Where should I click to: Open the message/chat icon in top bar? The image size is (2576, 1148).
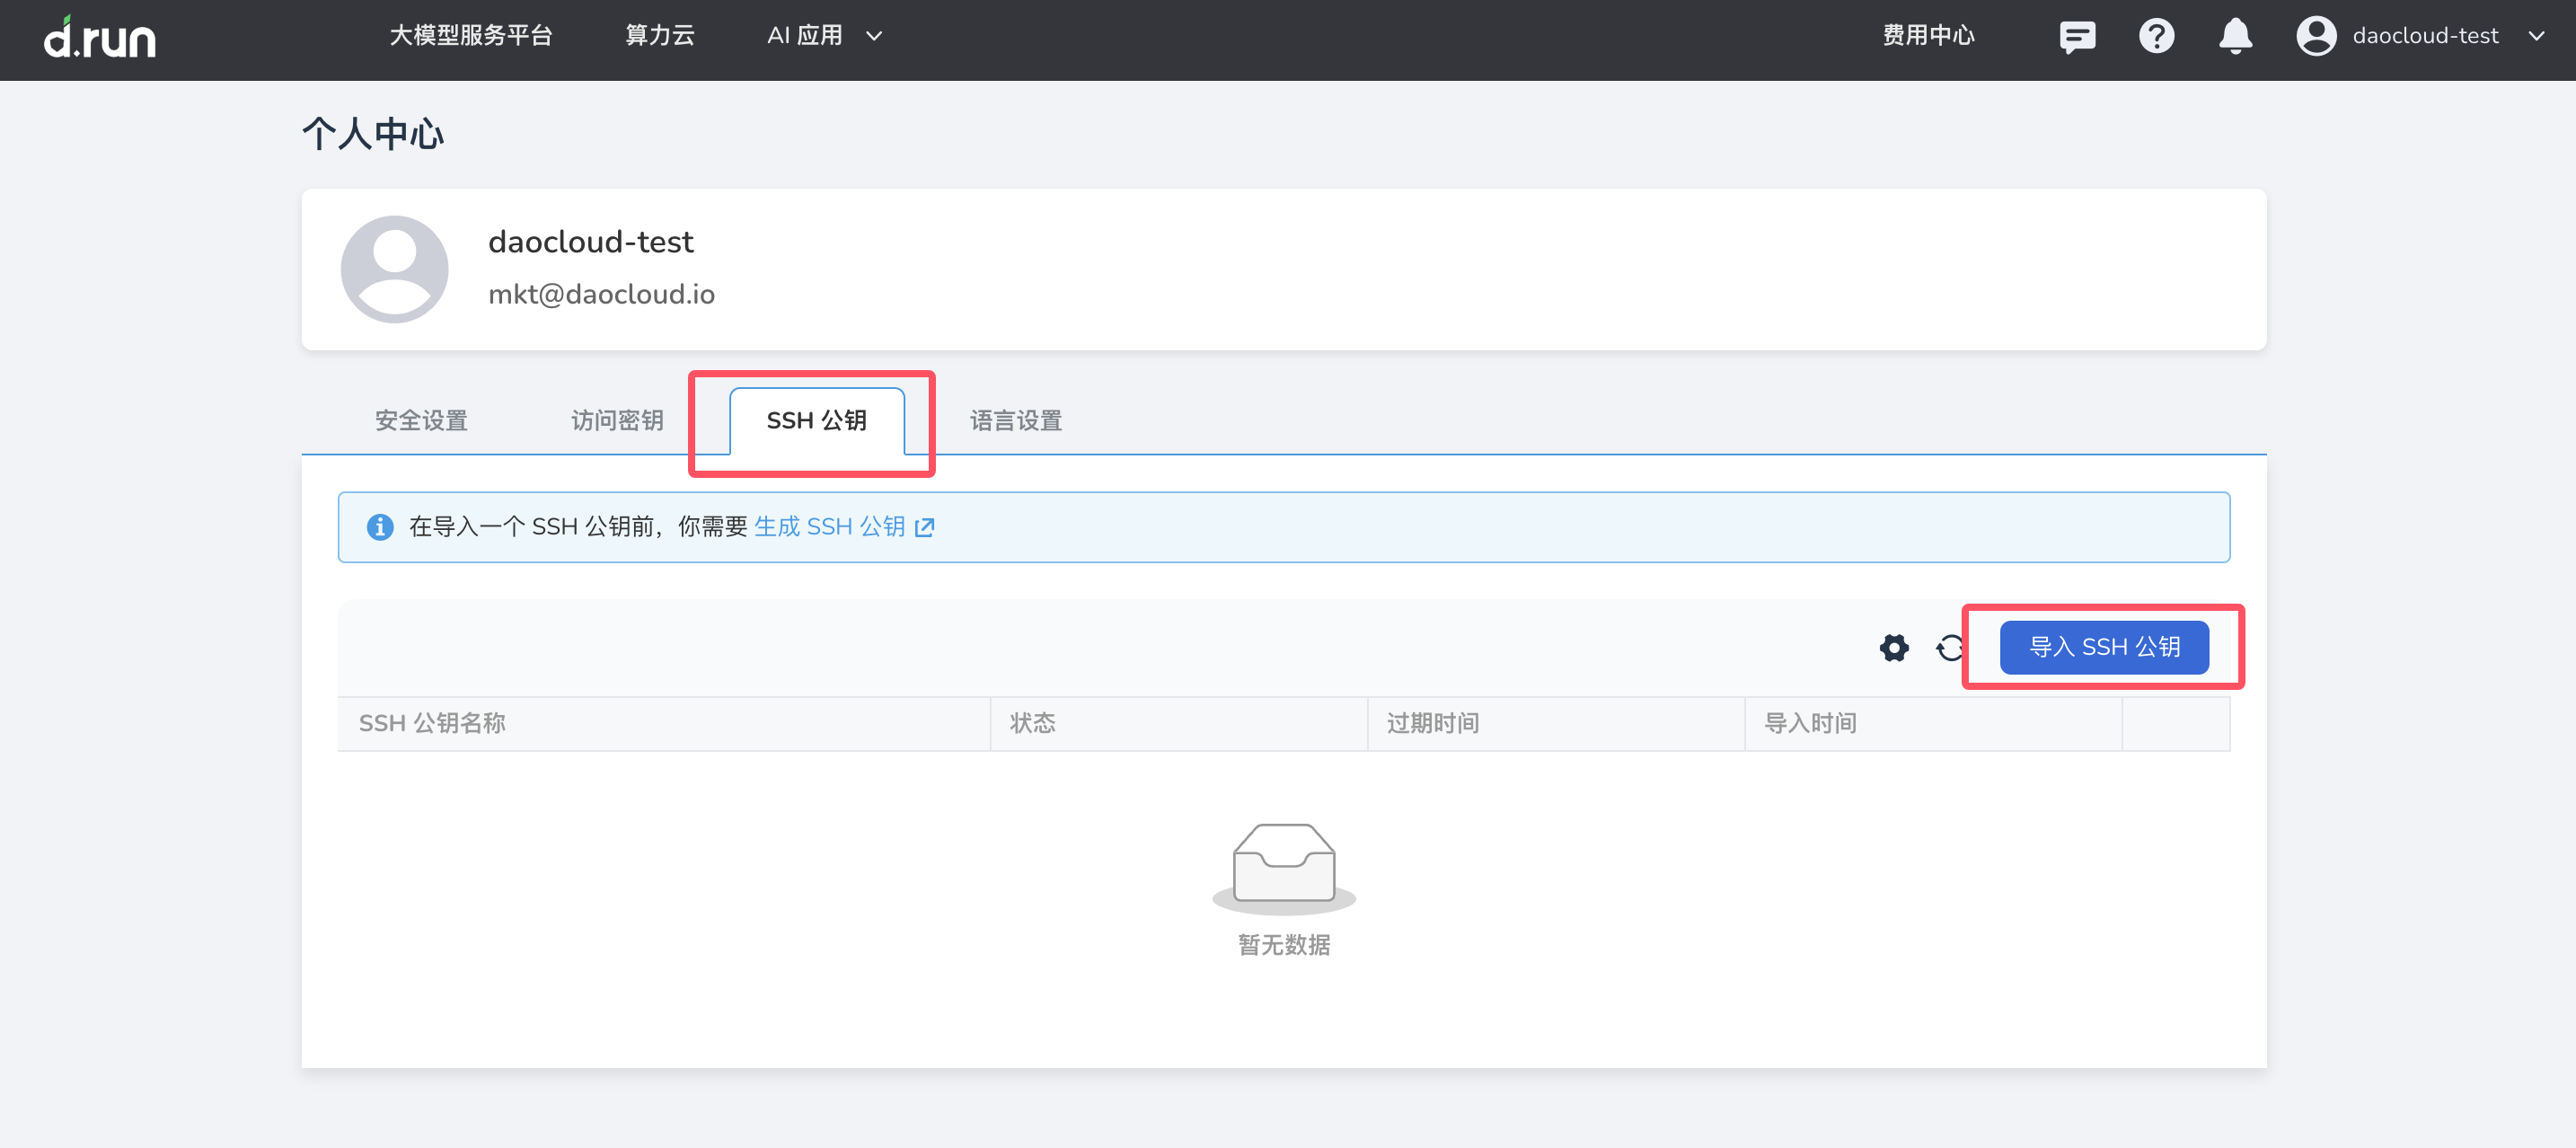click(2078, 37)
